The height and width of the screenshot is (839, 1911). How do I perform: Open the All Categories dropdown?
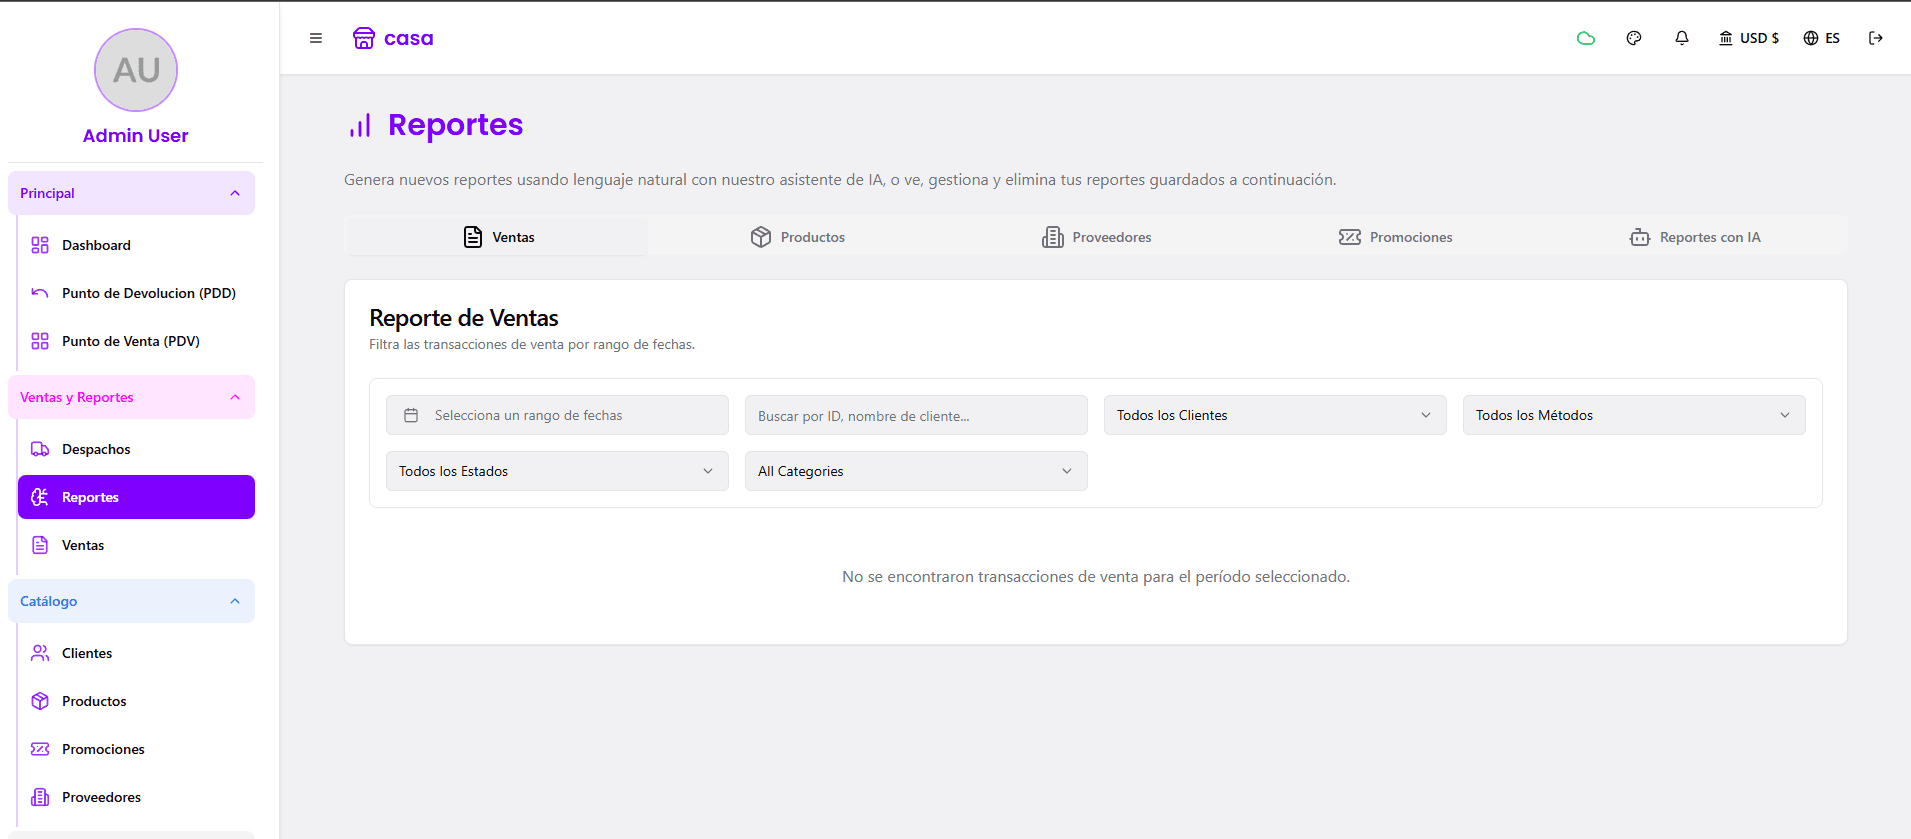(x=916, y=471)
